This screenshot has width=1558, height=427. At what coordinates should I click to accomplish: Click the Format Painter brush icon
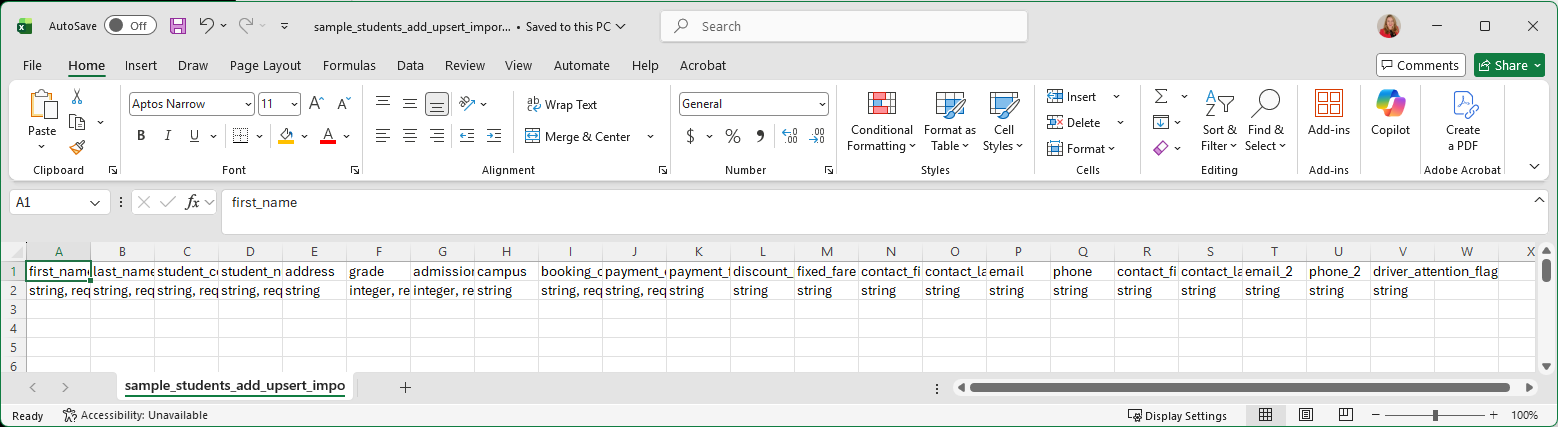click(77, 147)
